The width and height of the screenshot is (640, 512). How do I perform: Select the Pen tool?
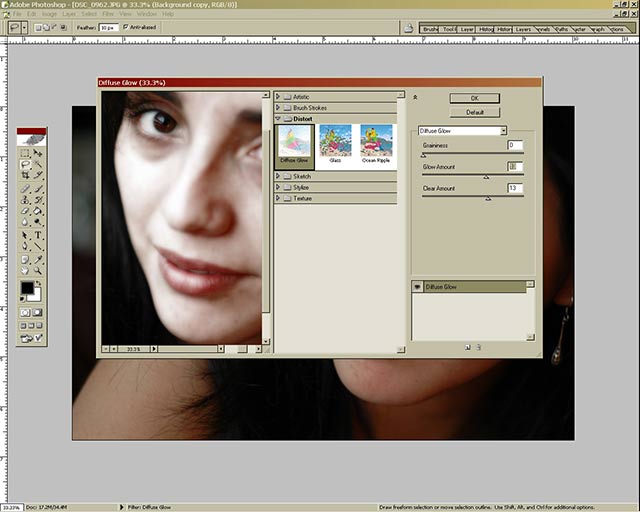pyautogui.click(x=25, y=246)
